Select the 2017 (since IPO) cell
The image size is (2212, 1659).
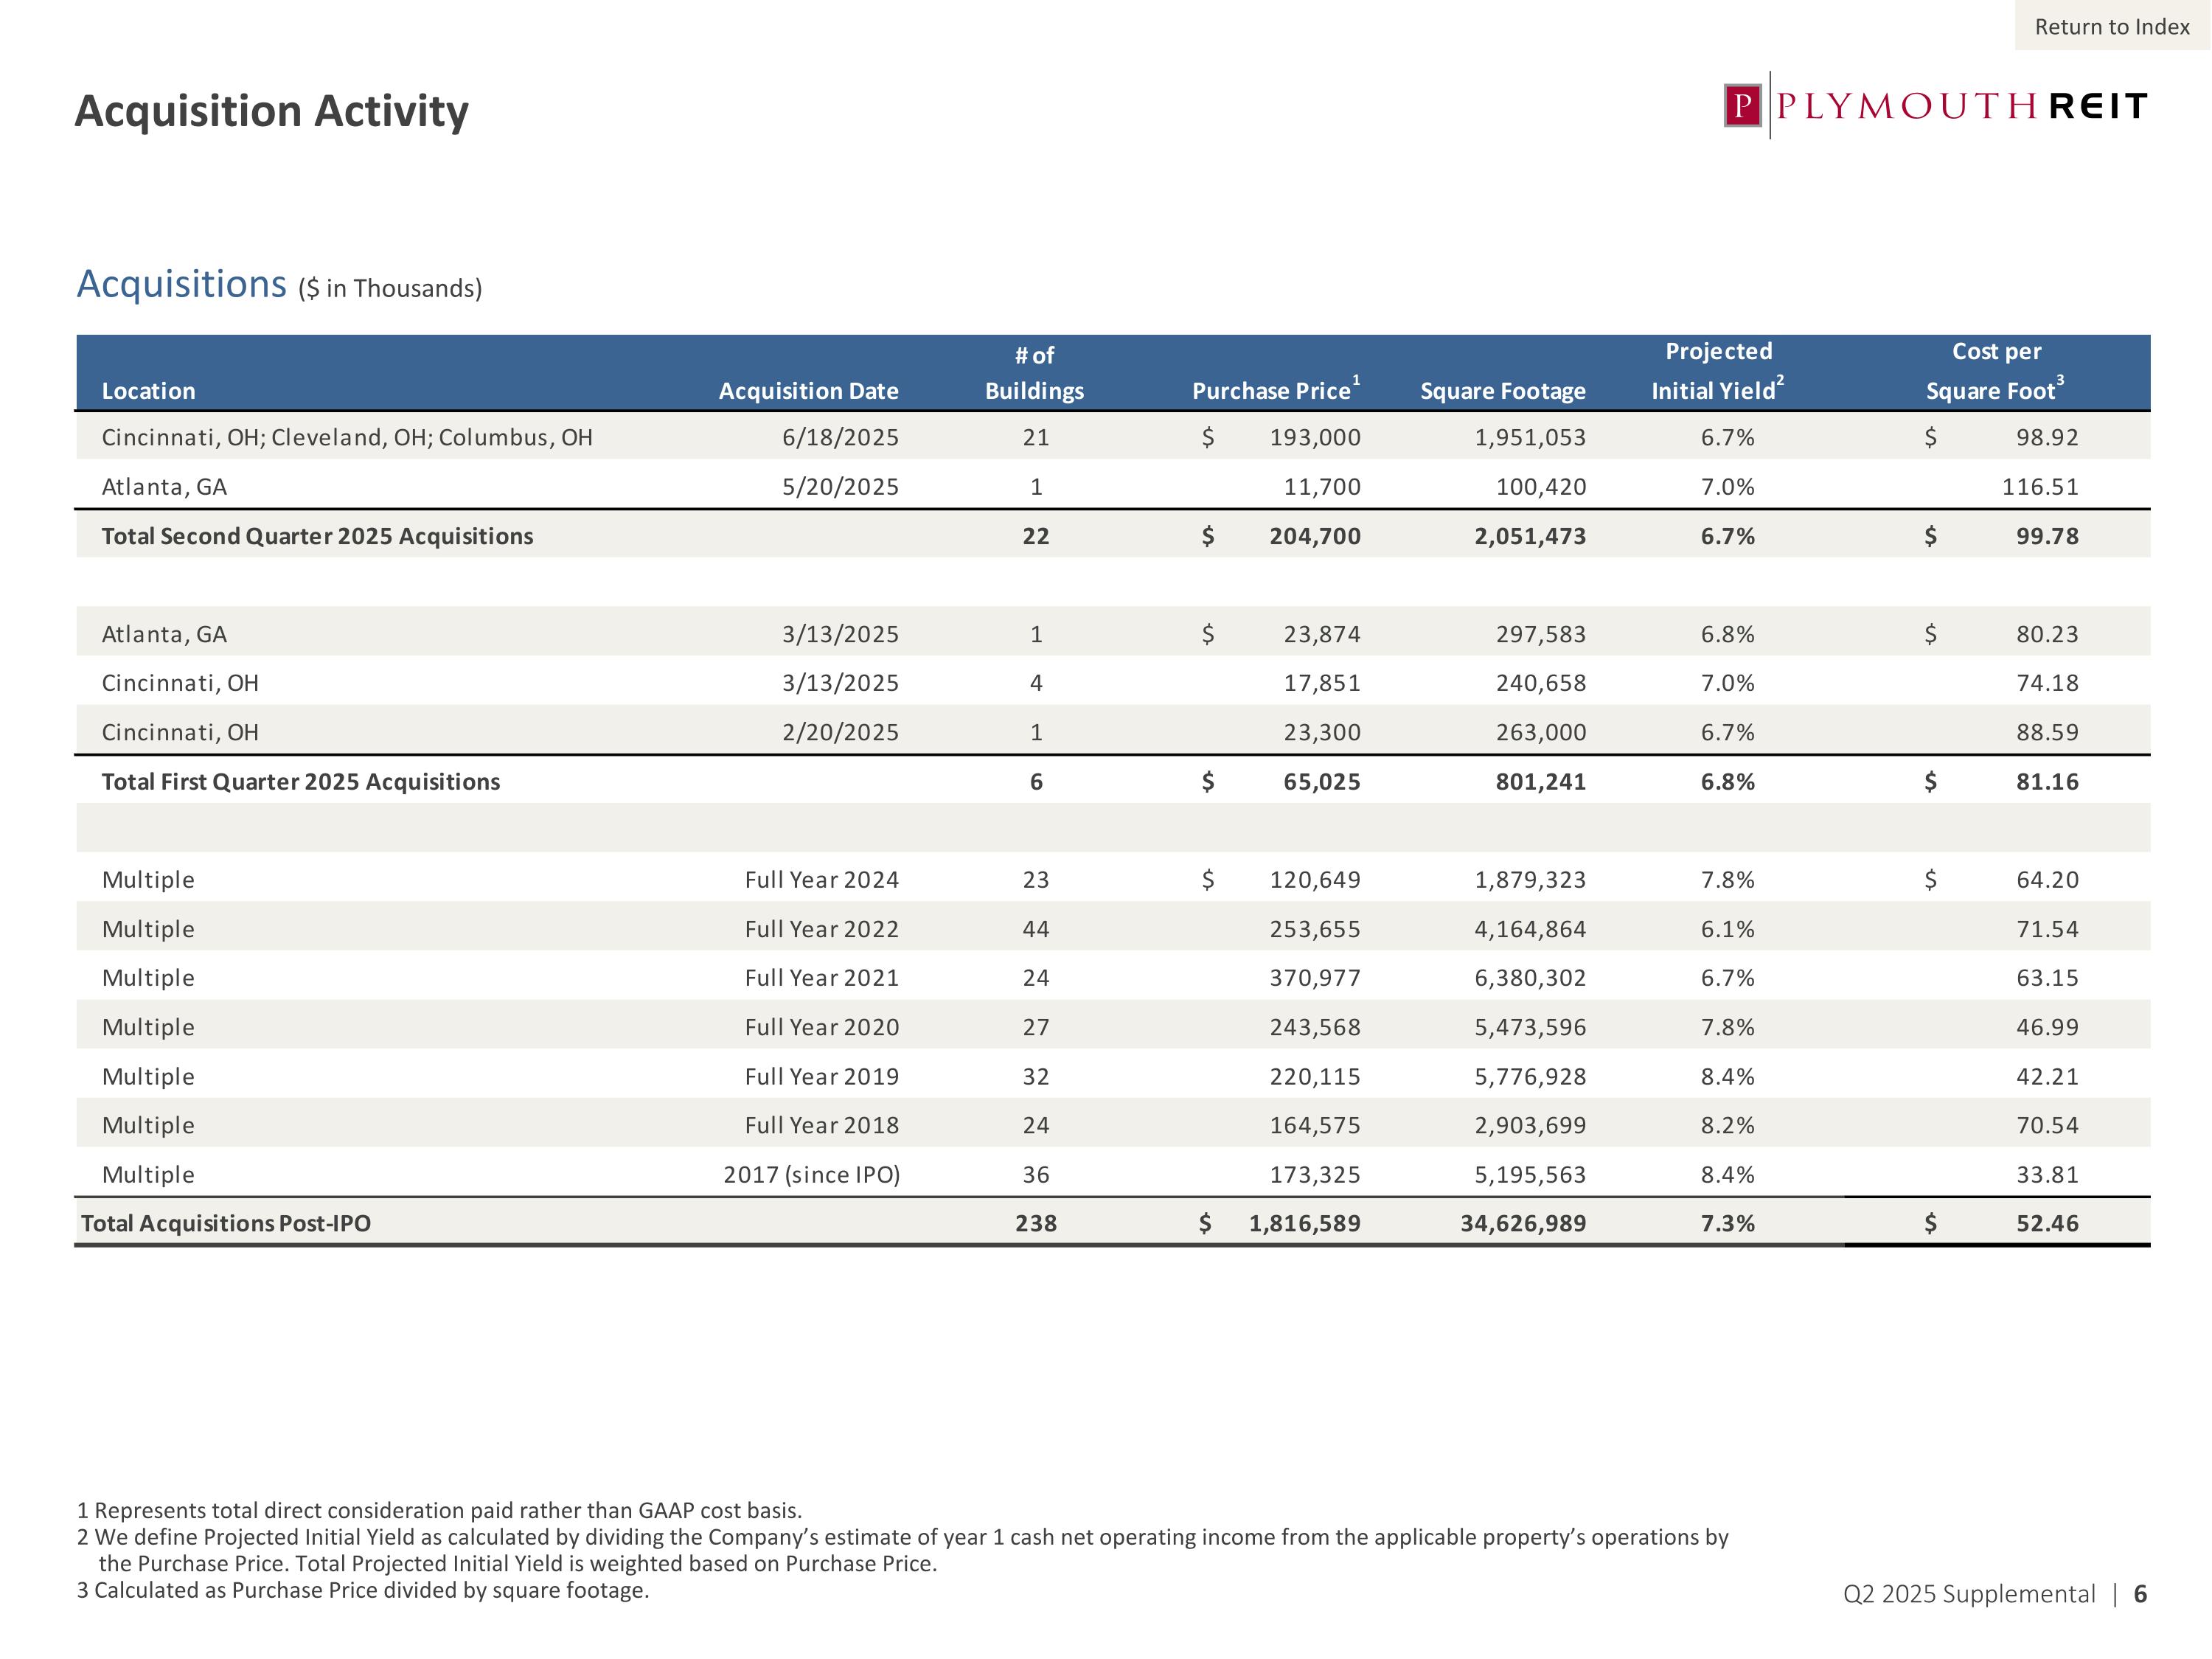coord(811,1175)
